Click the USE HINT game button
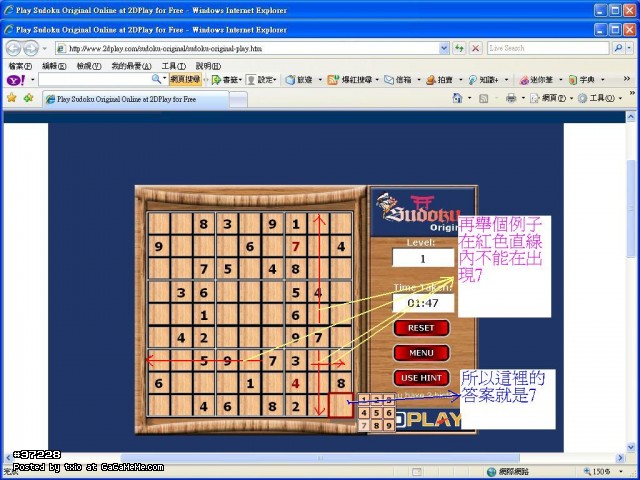 click(421, 378)
